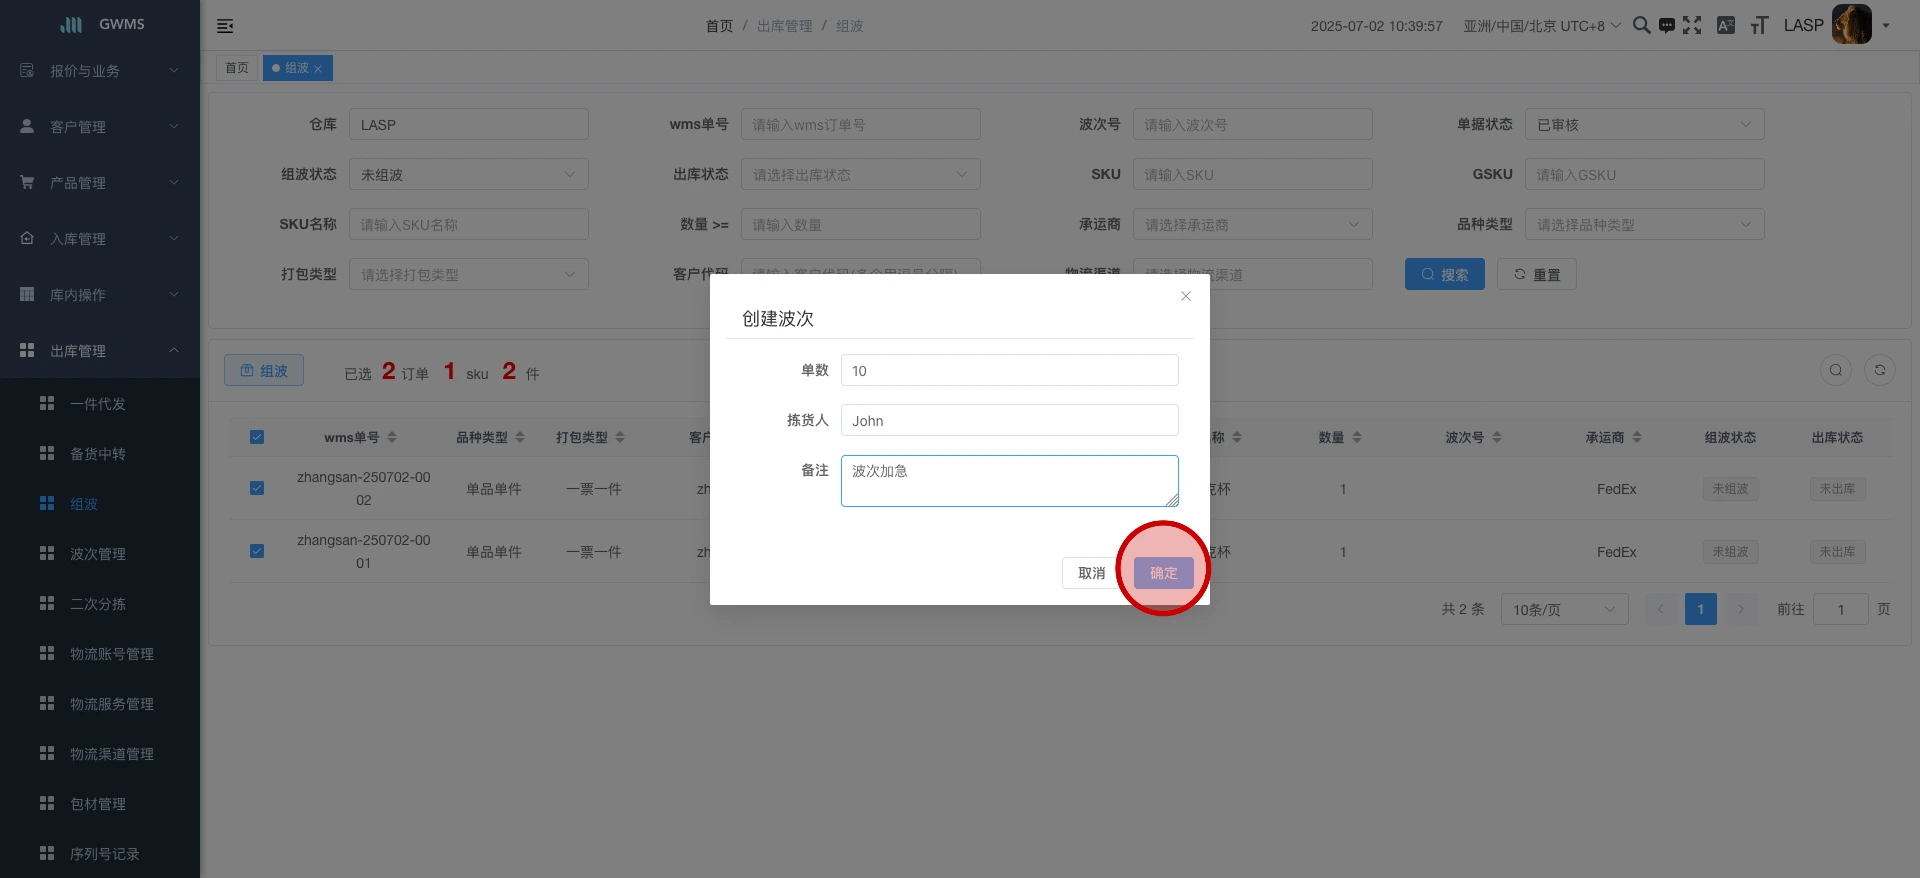This screenshot has height=878, width=1920.
Task: Open the font size adjustment icon
Action: 1759,26
